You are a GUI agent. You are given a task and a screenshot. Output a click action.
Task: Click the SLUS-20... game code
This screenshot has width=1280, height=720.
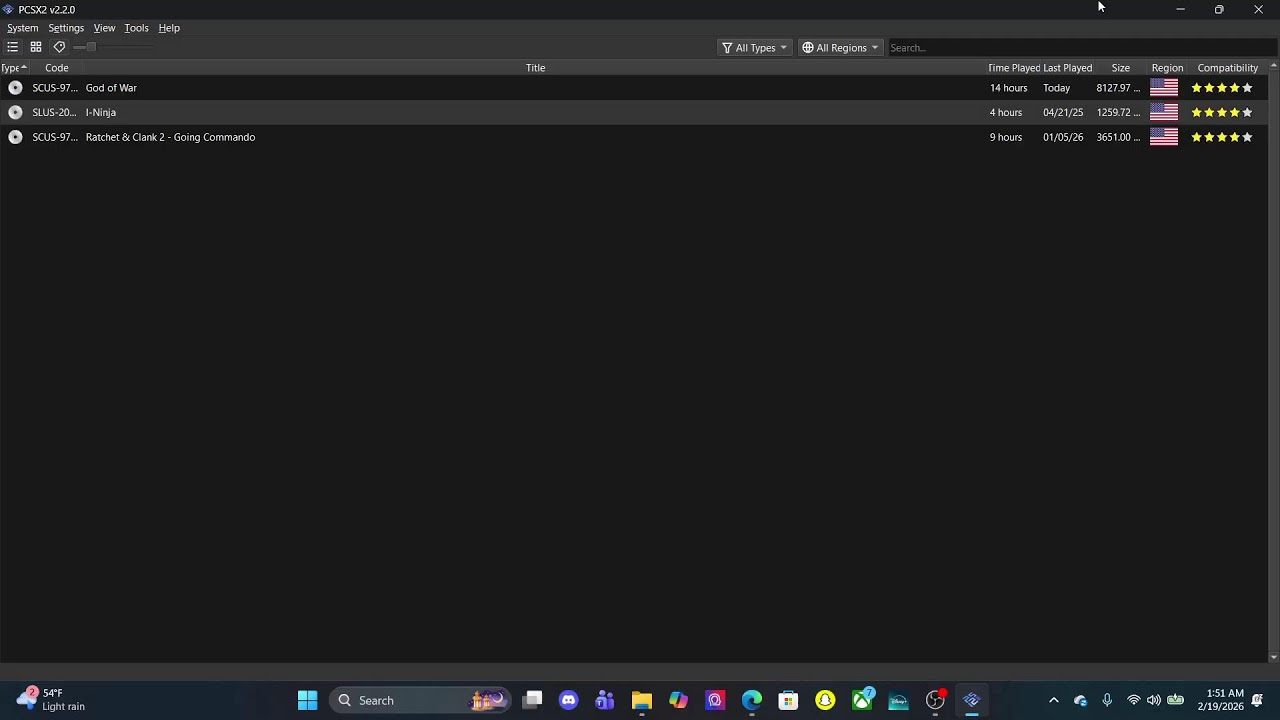coord(54,112)
